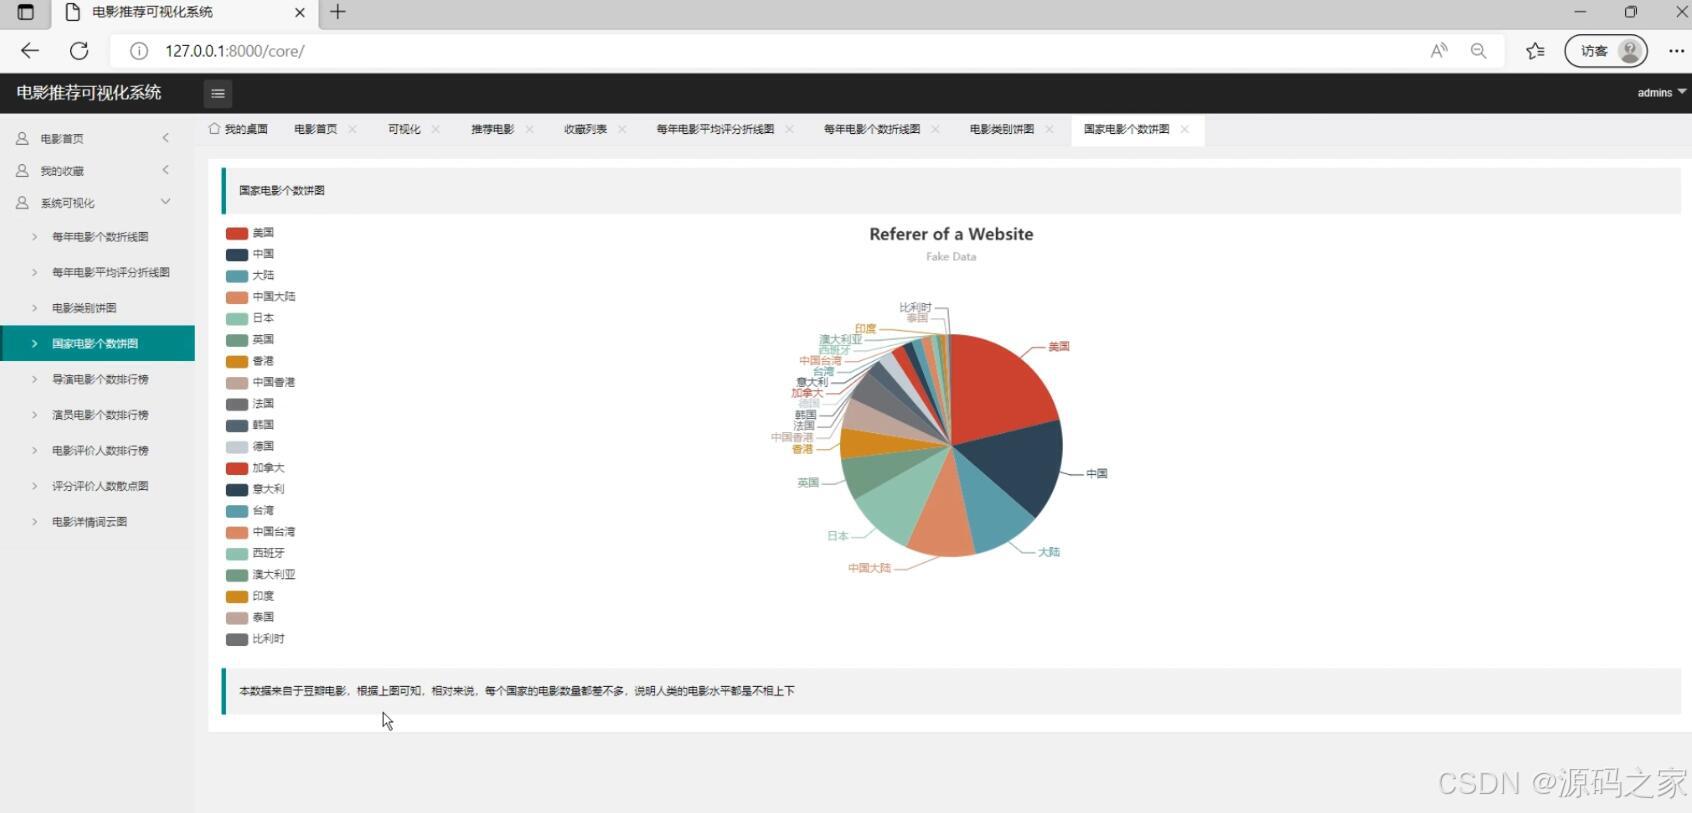The image size is (1692, 813).
Task: Expand 我的收藏 sidebar menu
Action: [x=97, y=171]
